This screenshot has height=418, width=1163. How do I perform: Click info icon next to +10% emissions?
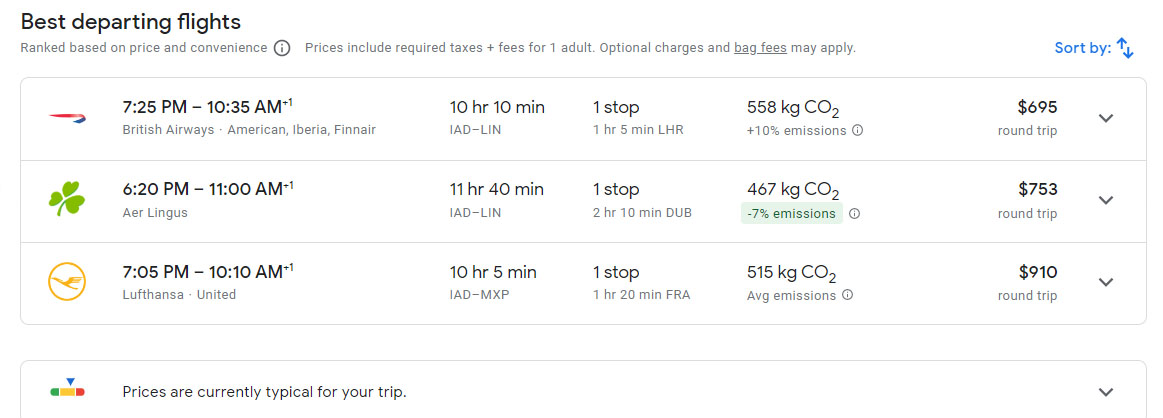click(858, 131)
